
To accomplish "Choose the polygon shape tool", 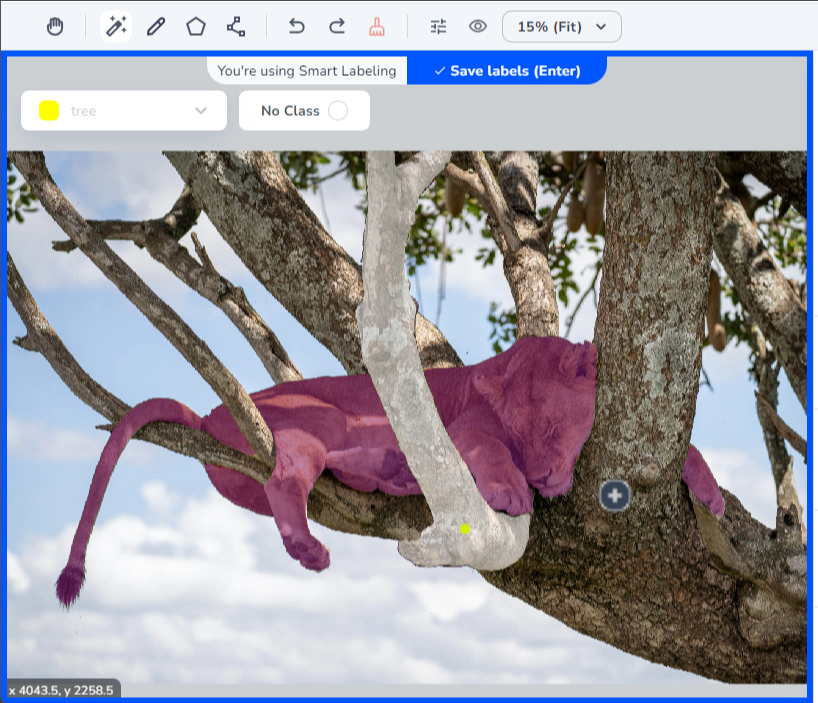I will [x=196, y=27].
